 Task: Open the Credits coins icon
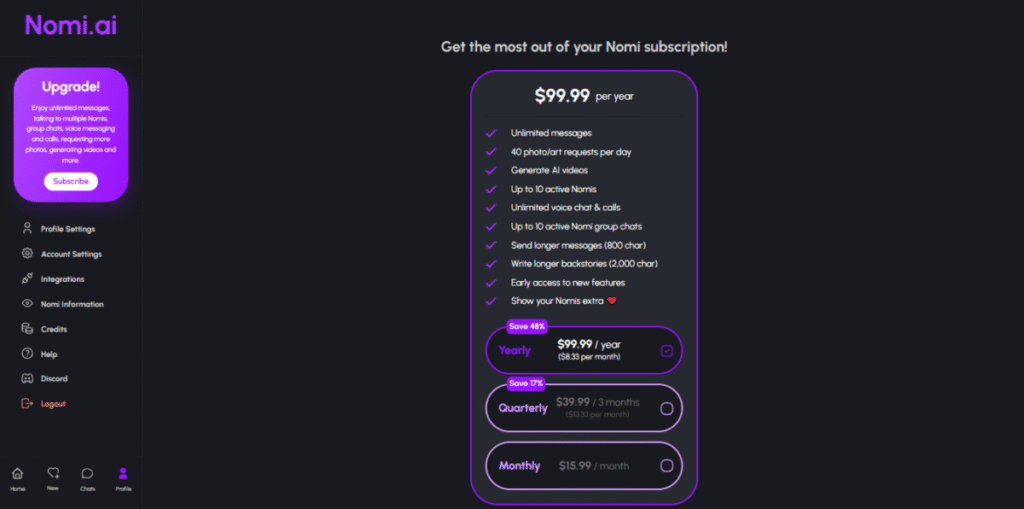(27, 329)
